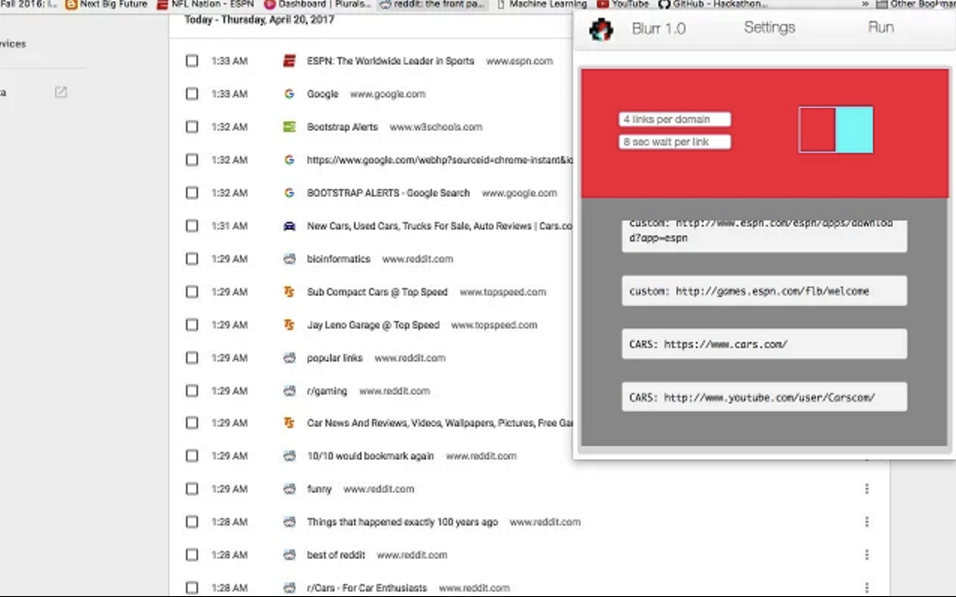Image resolution: width=956 pixels, height=597 pixels.
Task: Click reddit favicon beside '10/10 would bookmark again'
Action: [x=289, y=456]
